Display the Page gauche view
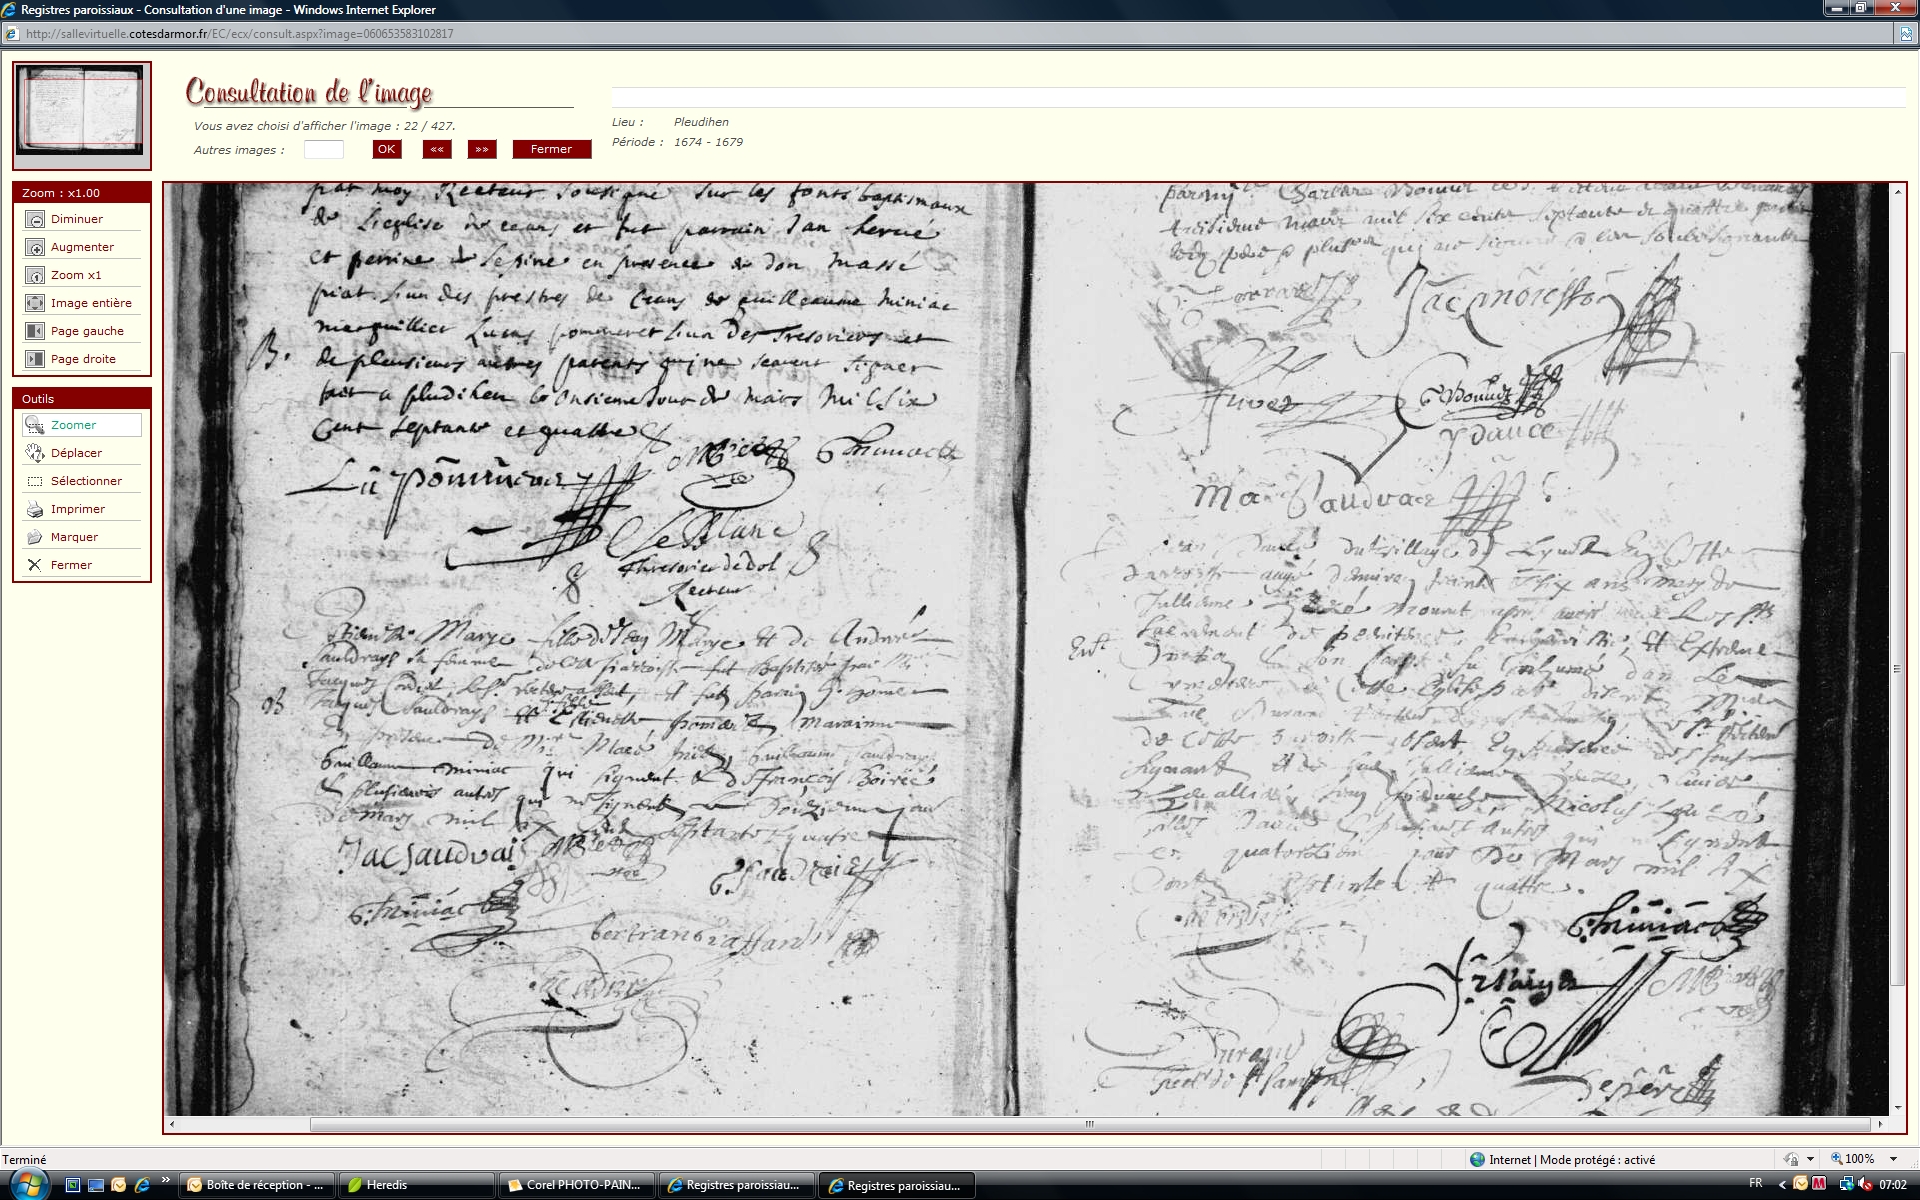This screenshot has width=1920, height=1200. (35, 331)
